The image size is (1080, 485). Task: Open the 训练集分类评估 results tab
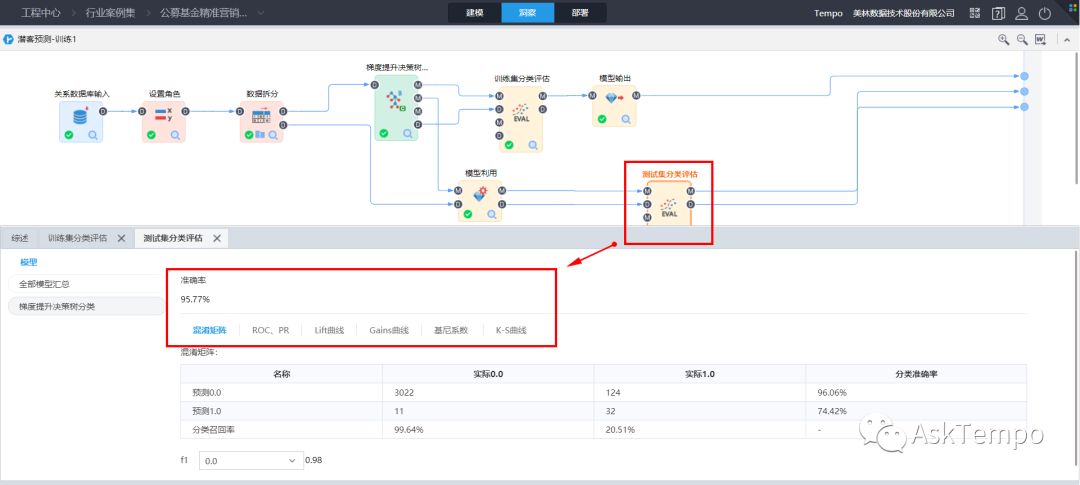click(77, 238)
